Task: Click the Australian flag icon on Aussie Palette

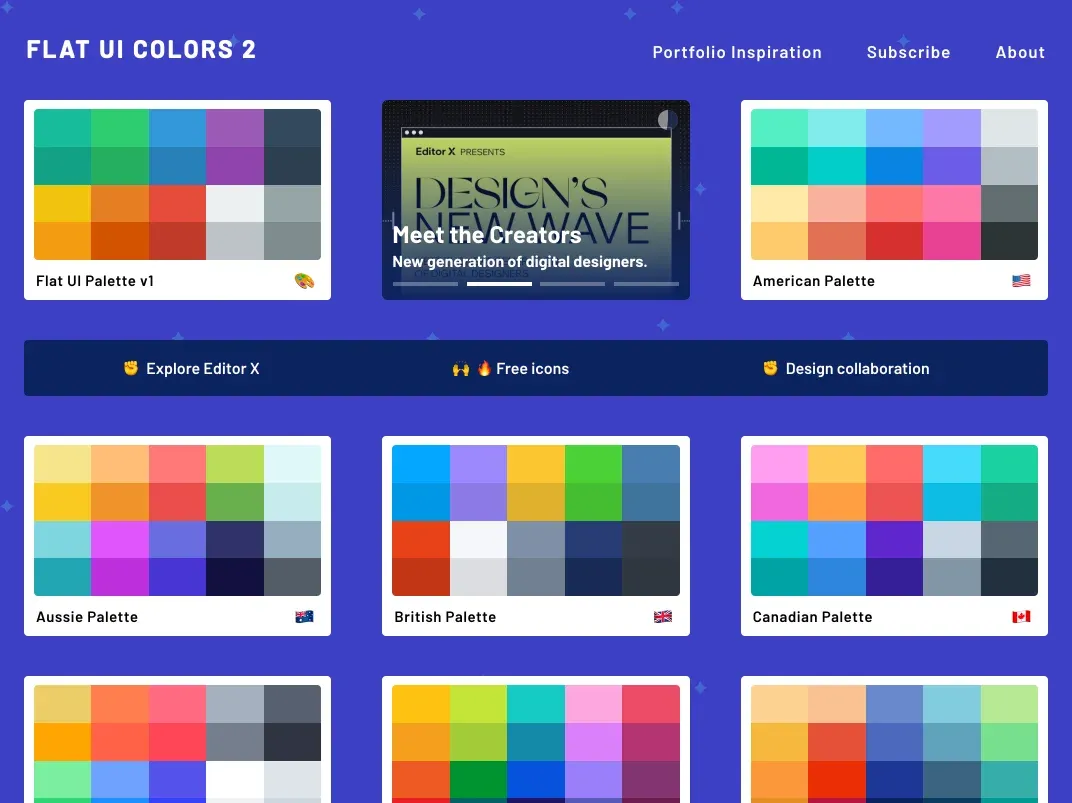Action: point(304,617)
